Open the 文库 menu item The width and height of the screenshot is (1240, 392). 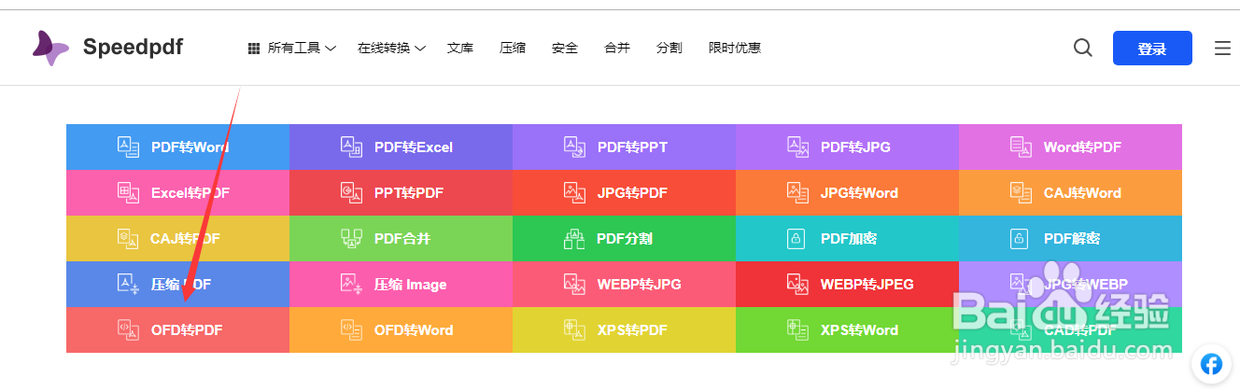(460, 48)
